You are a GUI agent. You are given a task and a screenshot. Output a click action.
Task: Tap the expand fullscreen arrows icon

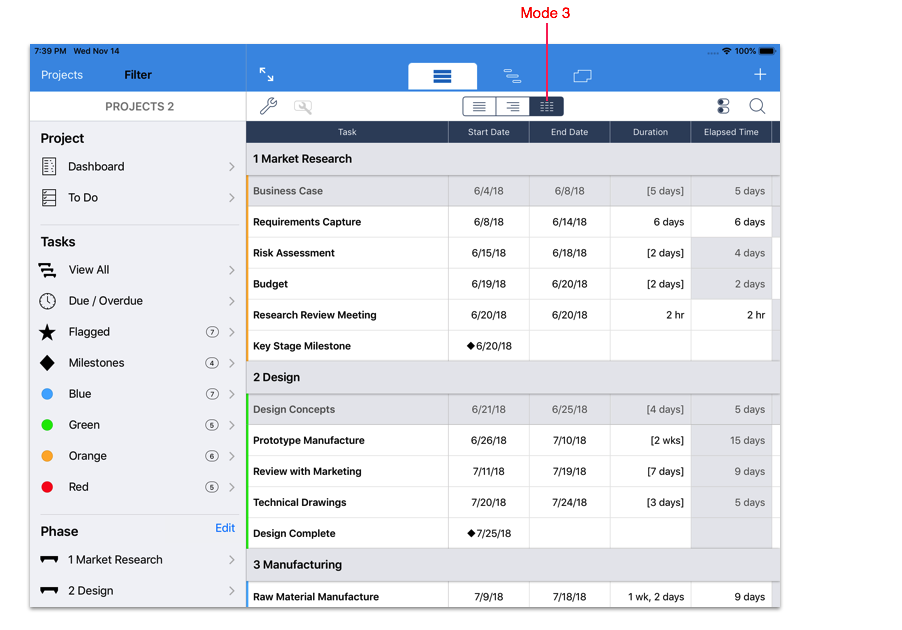(x=266, y=75)
